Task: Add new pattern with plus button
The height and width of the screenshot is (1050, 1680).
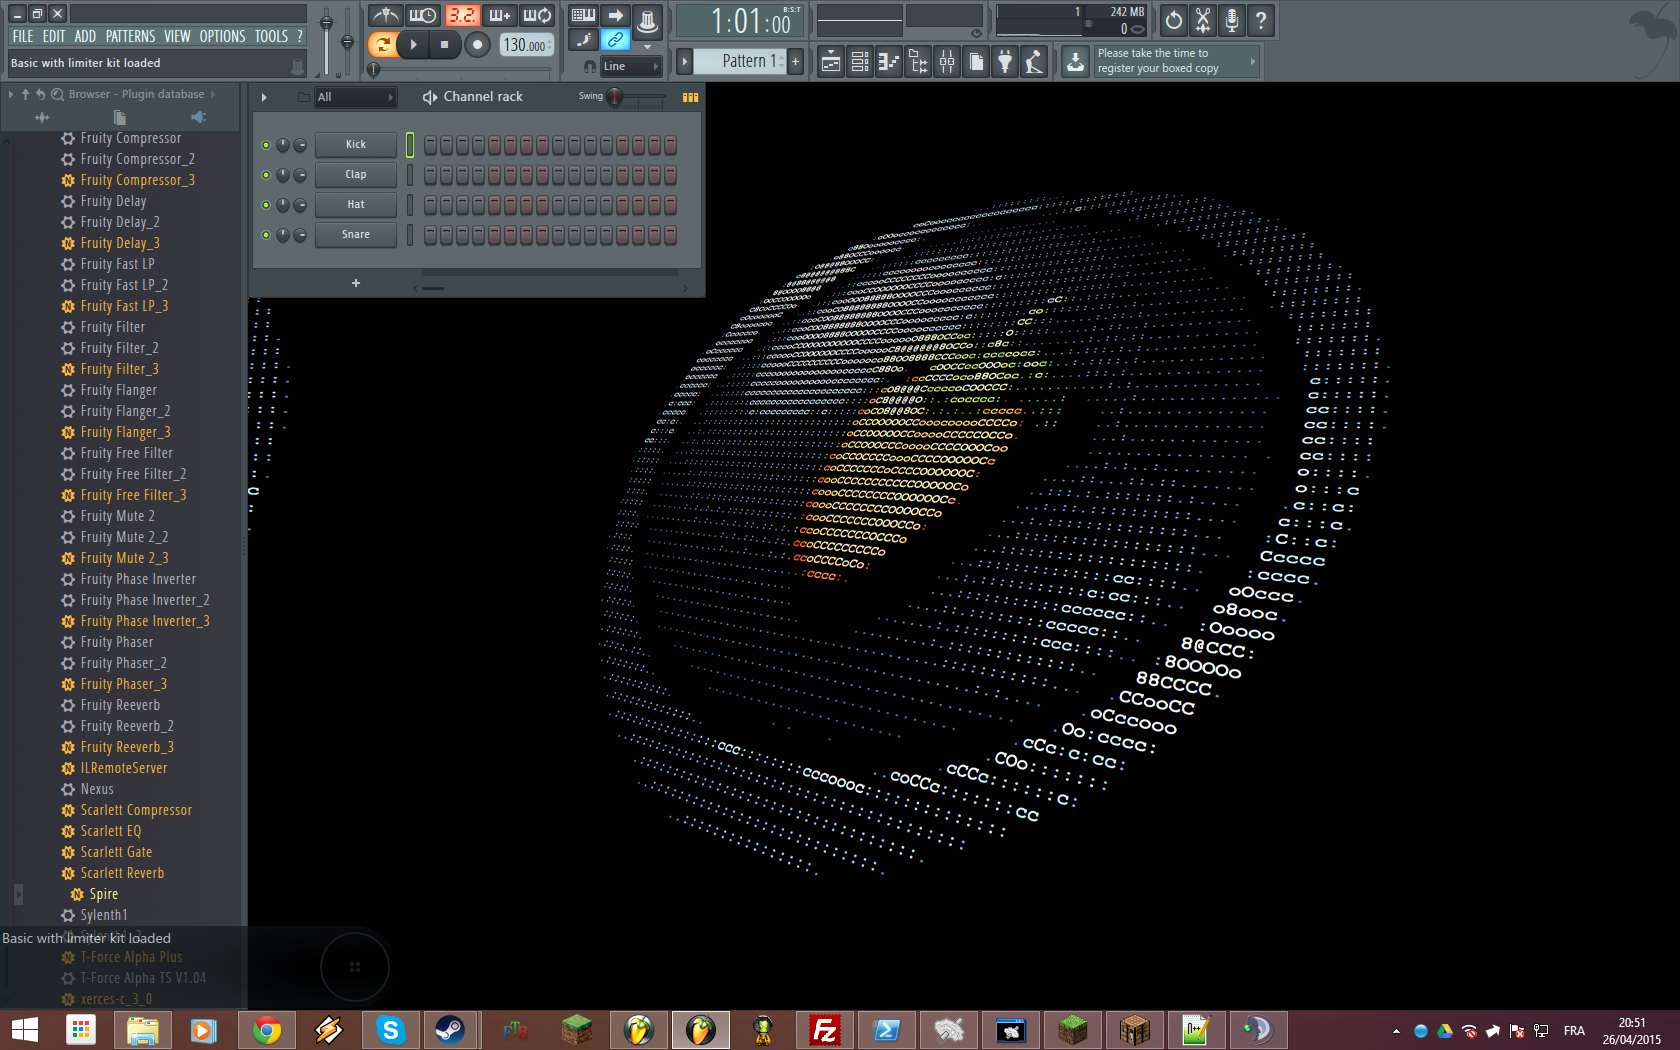Action: (795, 61)
